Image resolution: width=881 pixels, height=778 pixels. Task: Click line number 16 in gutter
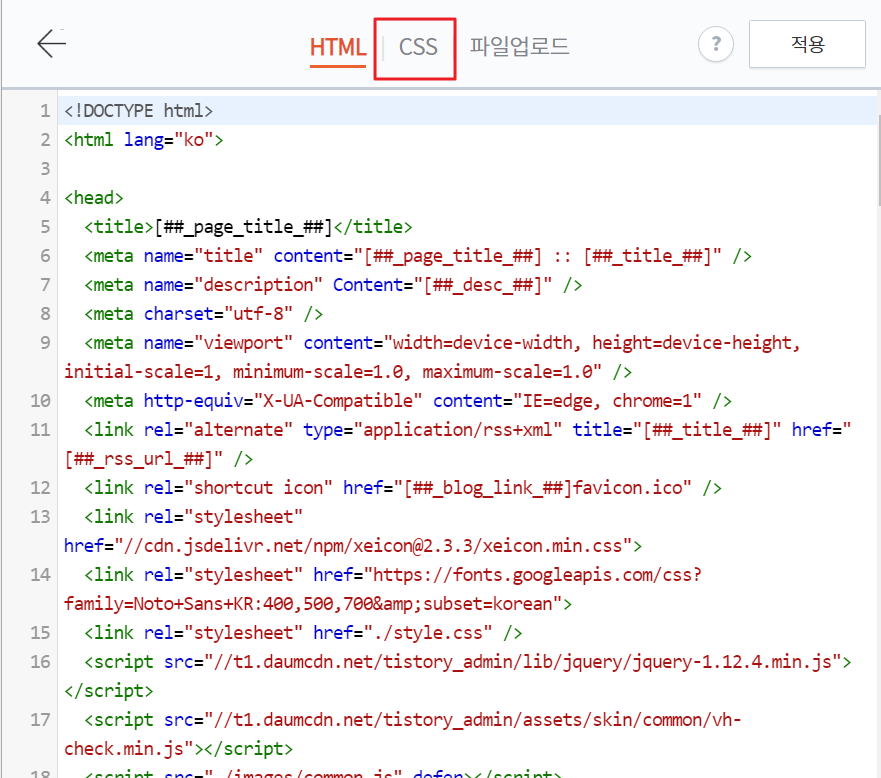click(40, 662)
